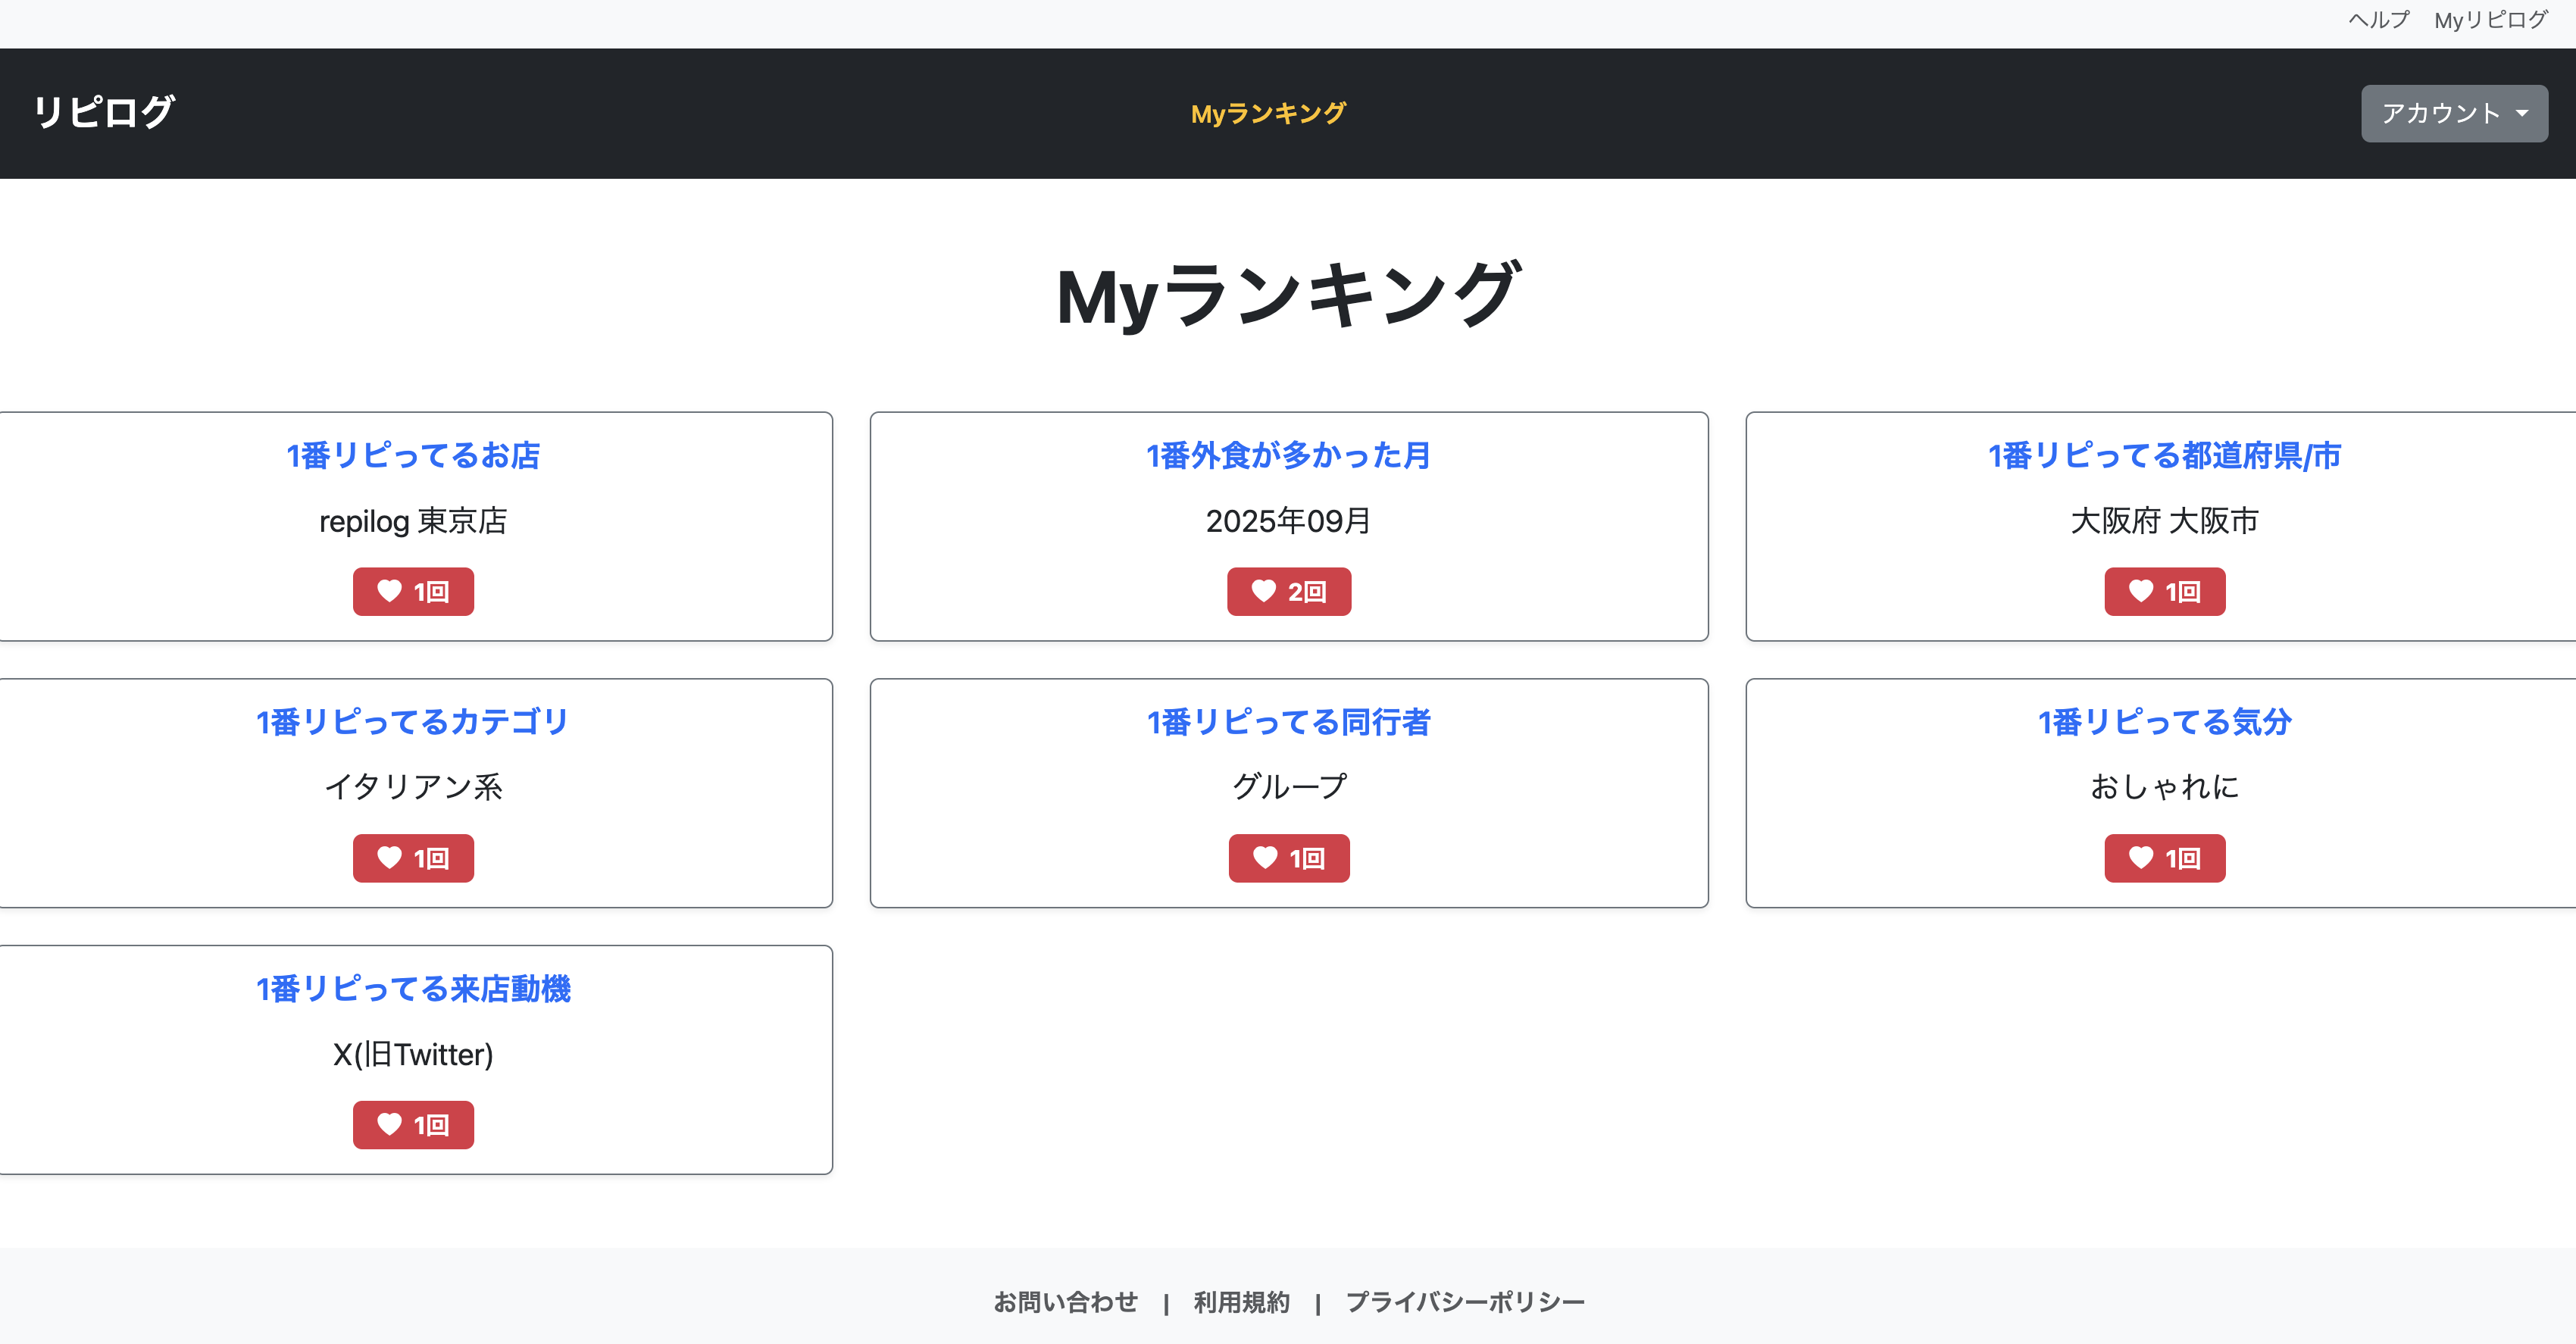Open the 利用規約 page
This screenshot has width=2576, height=1344.
tap(1241, 1301)
